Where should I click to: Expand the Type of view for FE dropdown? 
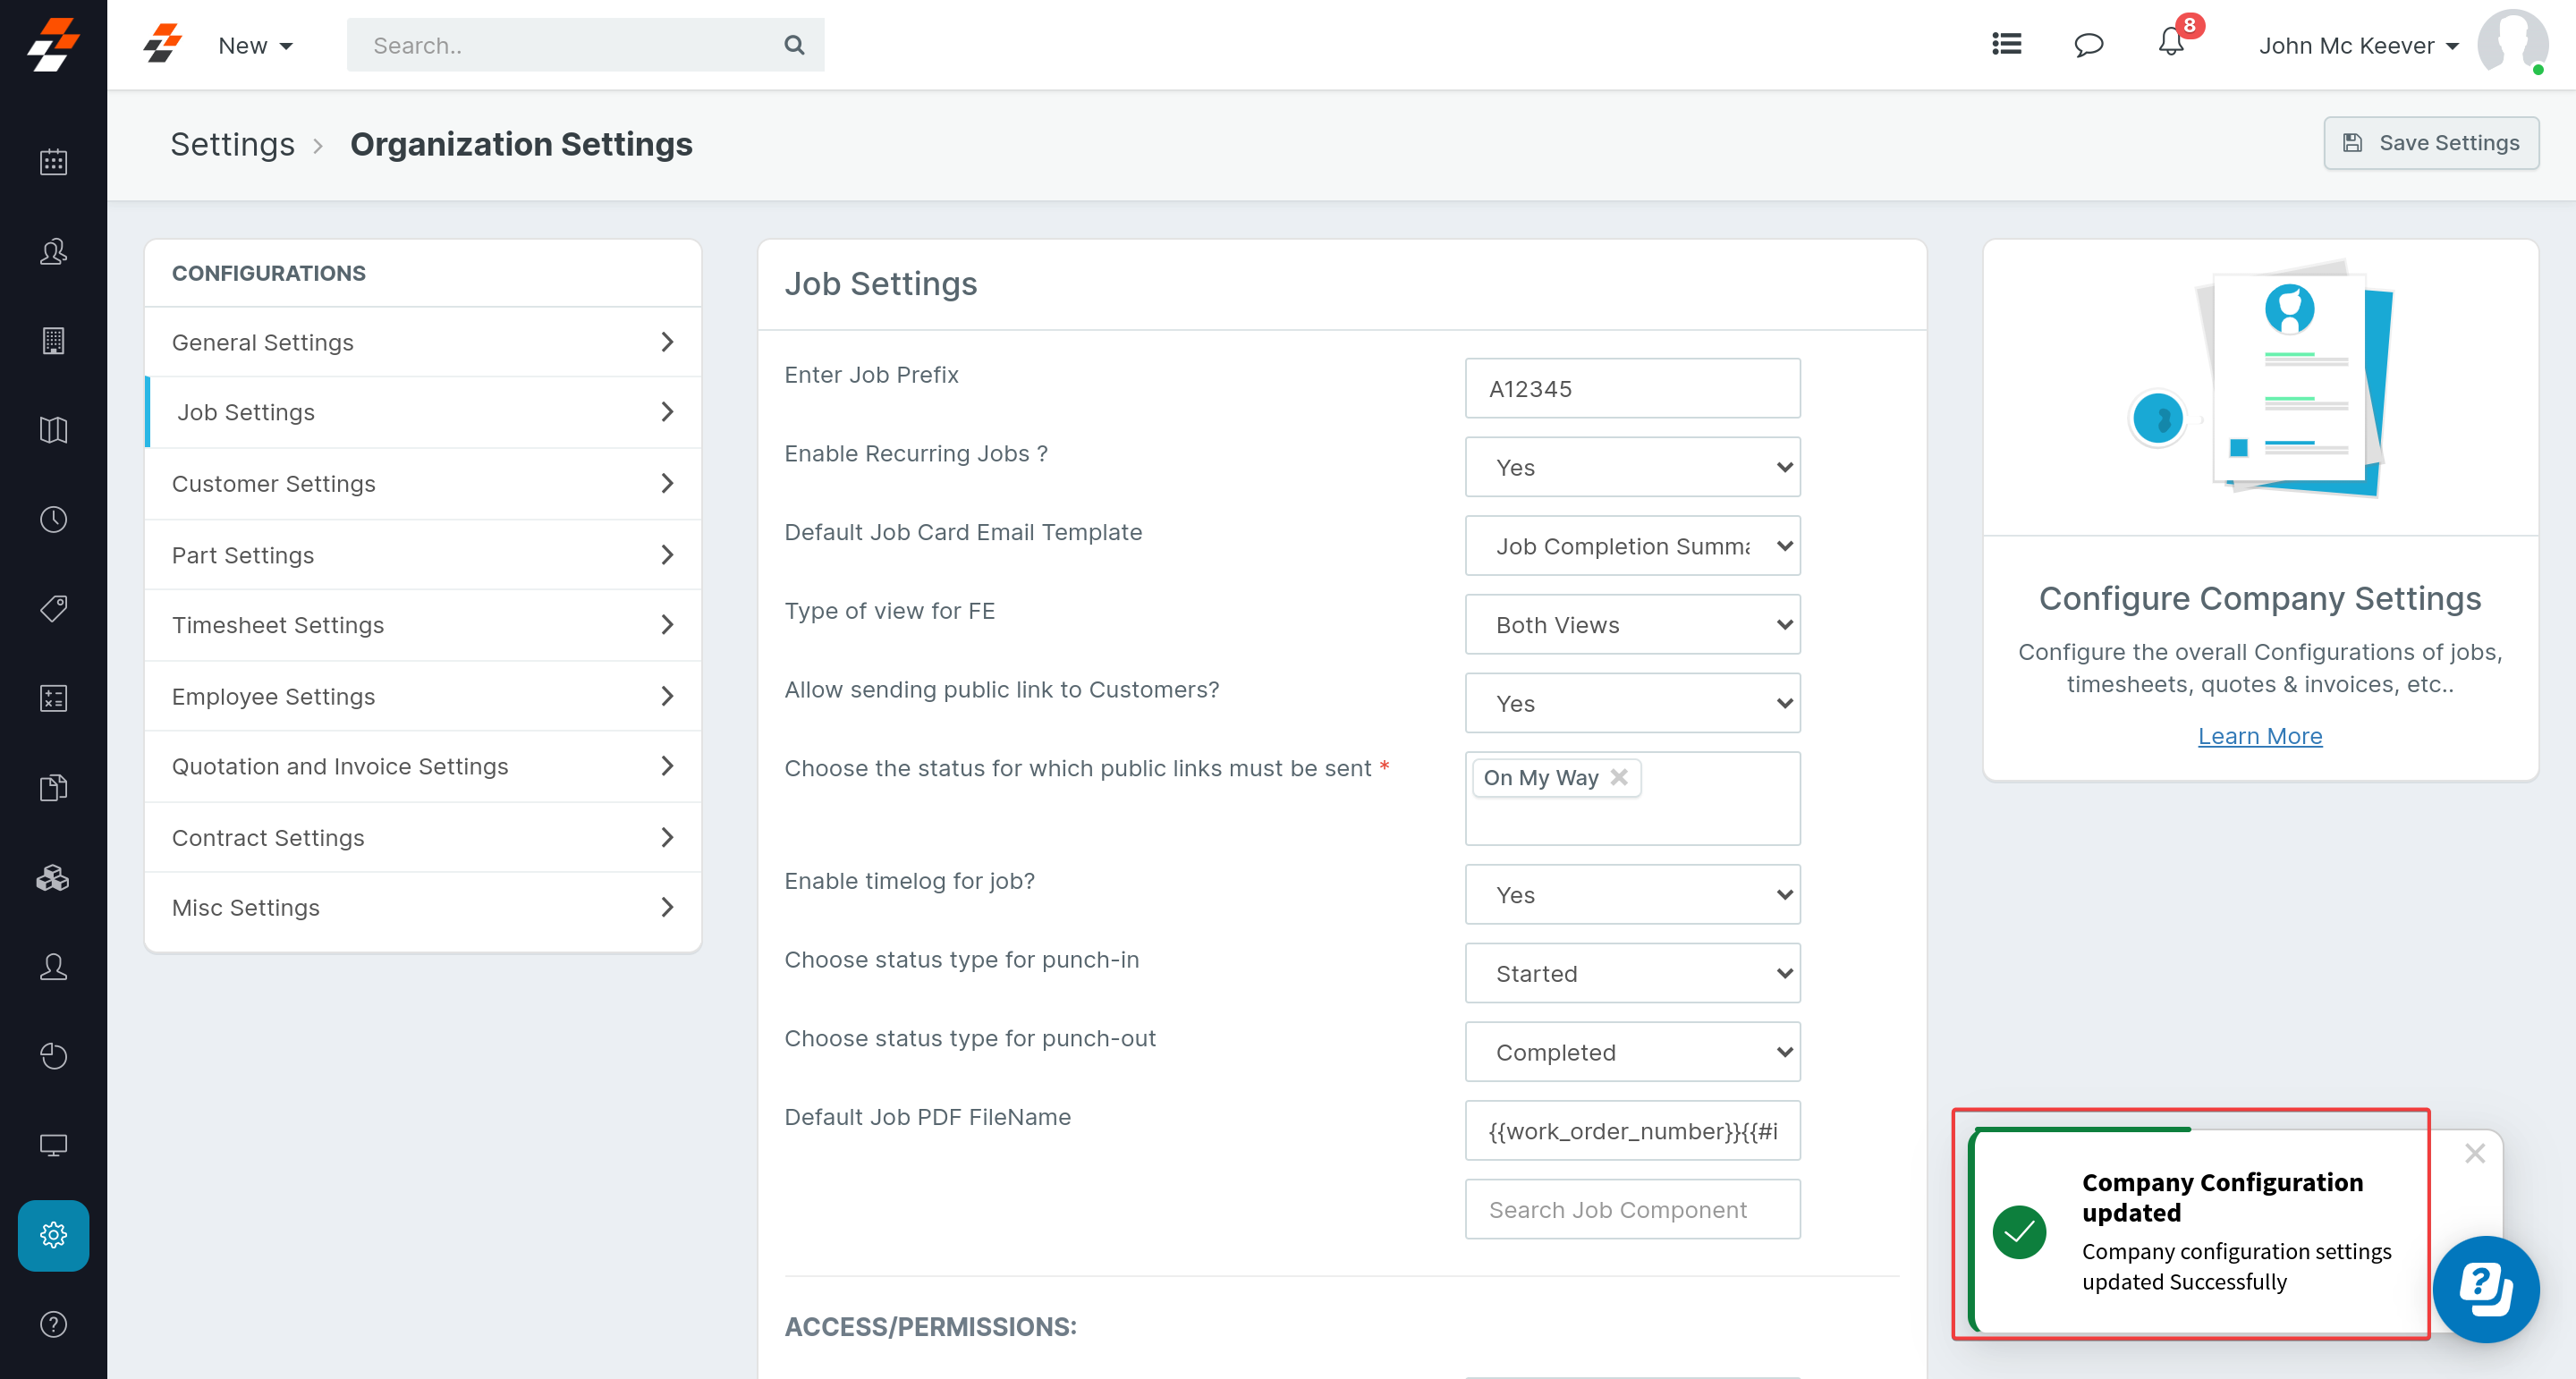coord(1632,625)
